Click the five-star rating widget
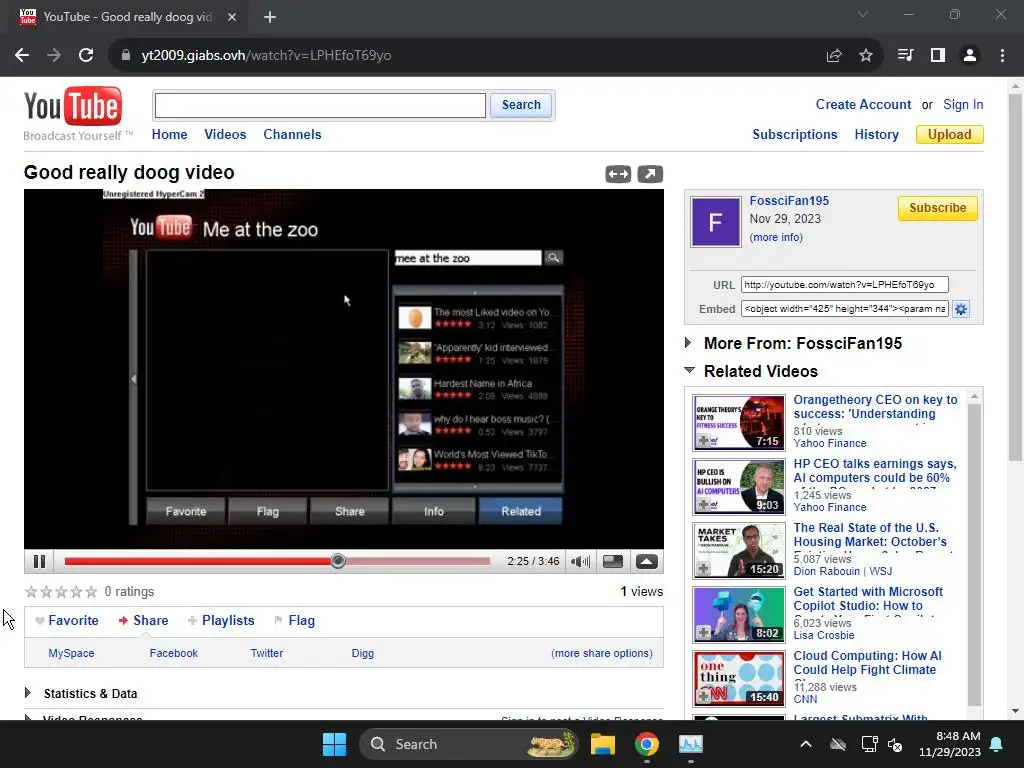This screenshot has height=768, width=1024. coord(61,592)
